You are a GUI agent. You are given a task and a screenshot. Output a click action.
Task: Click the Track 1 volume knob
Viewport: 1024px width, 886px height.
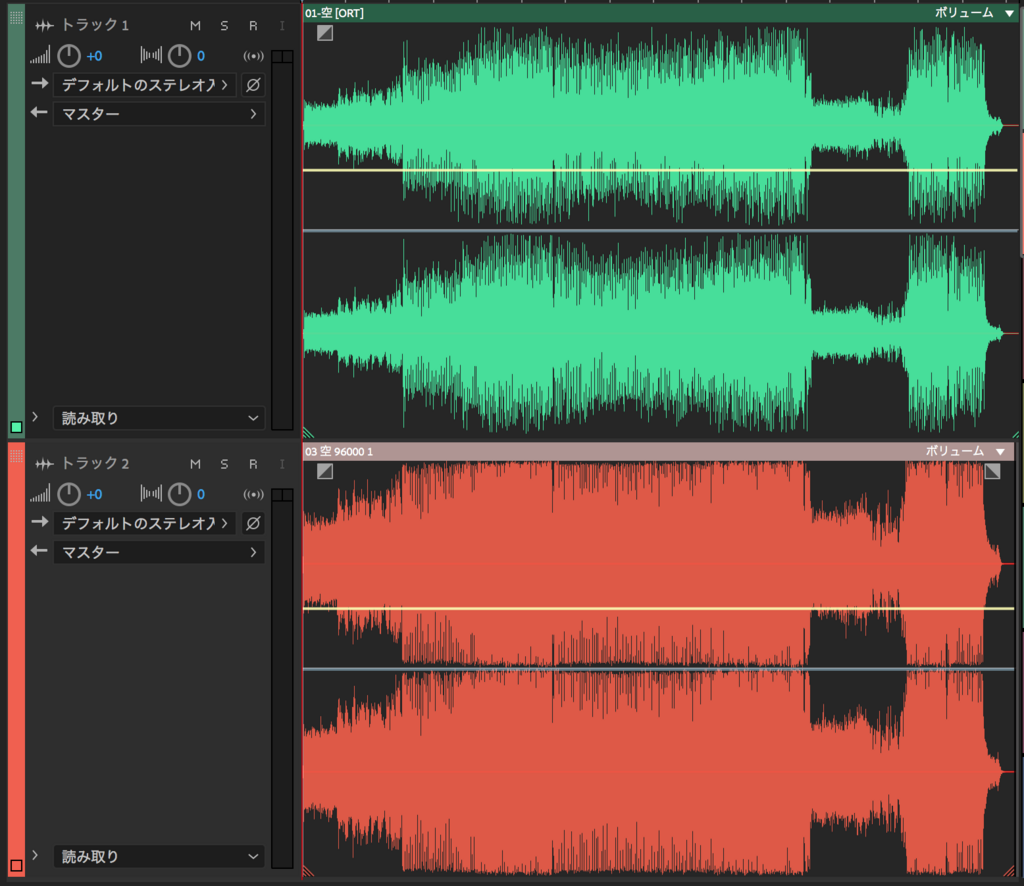[x=69, y=56]
